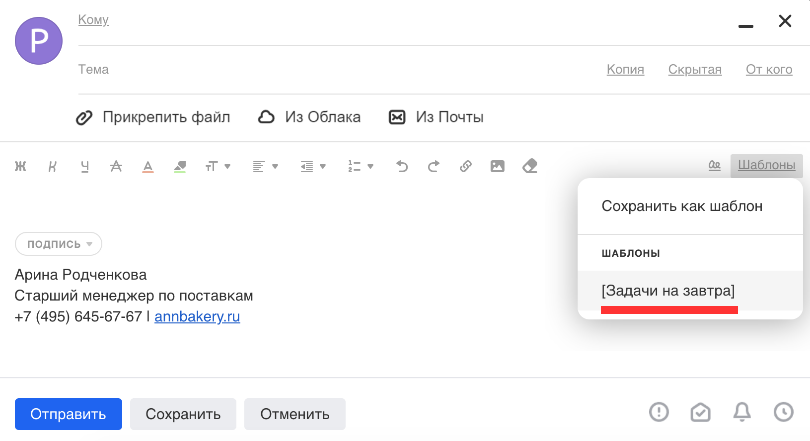This screenshot has height=441, width=810.
Task: Enable the reminder bell icon
Action: point(742,412)
